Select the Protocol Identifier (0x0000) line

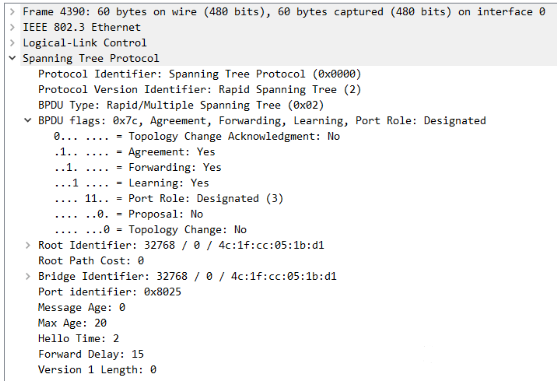pos(200,74)
